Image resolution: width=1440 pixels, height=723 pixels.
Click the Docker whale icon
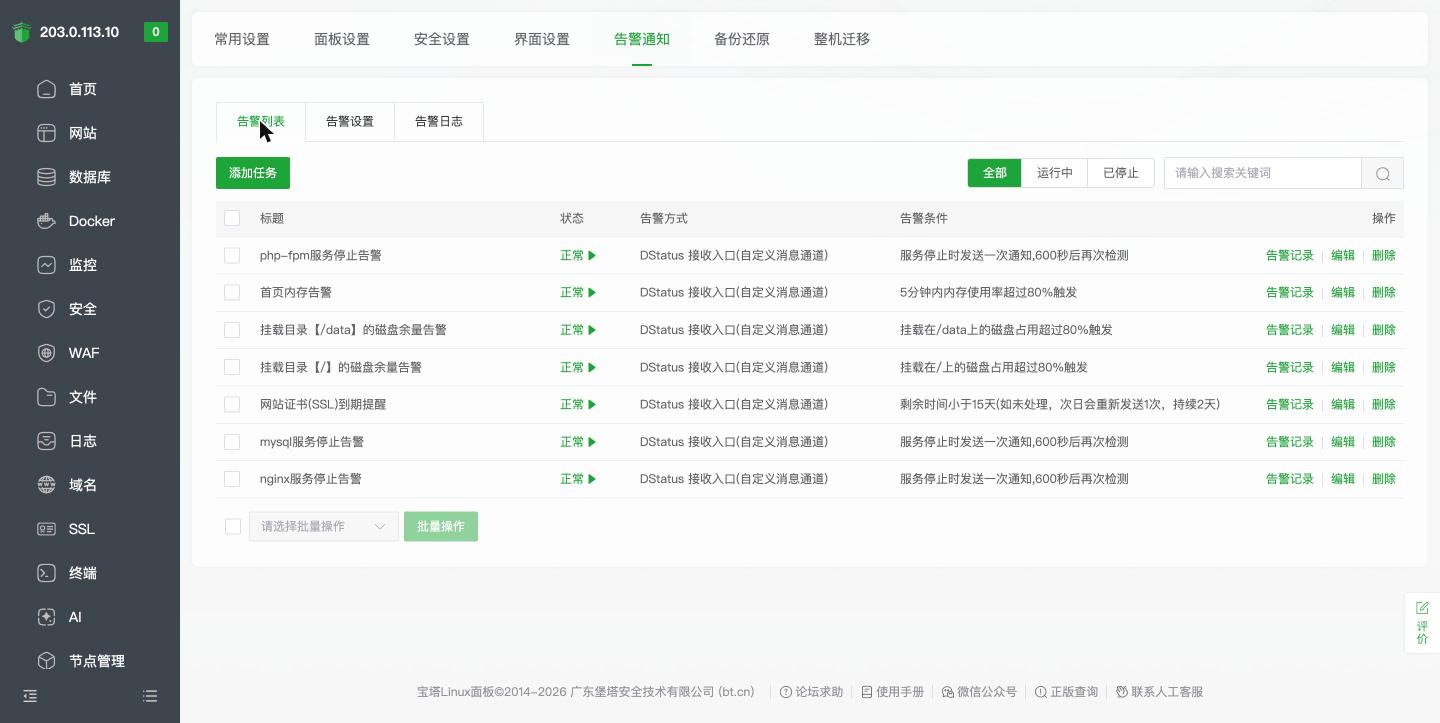[46, 221]
